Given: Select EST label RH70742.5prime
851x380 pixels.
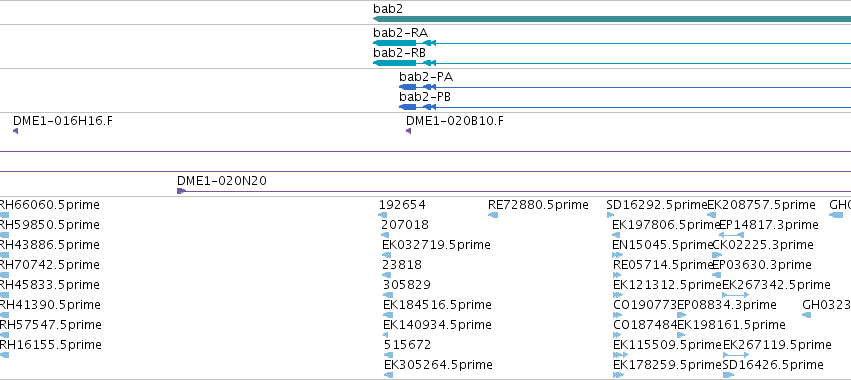Looking at the screenshot, I should (x=49, y=265).
